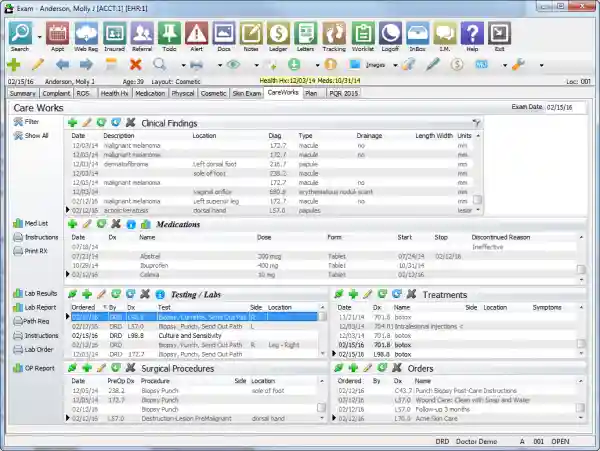Switch to the Medication tab

click(x=150, y=93)
